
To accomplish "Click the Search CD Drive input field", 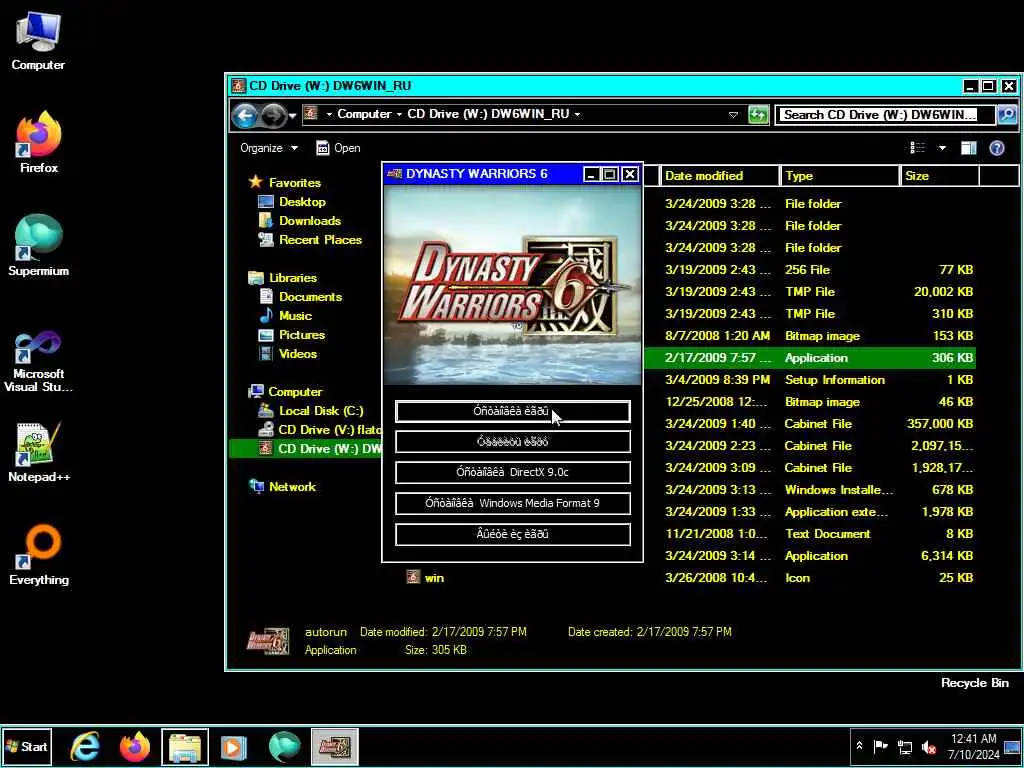I will point(884,115).
